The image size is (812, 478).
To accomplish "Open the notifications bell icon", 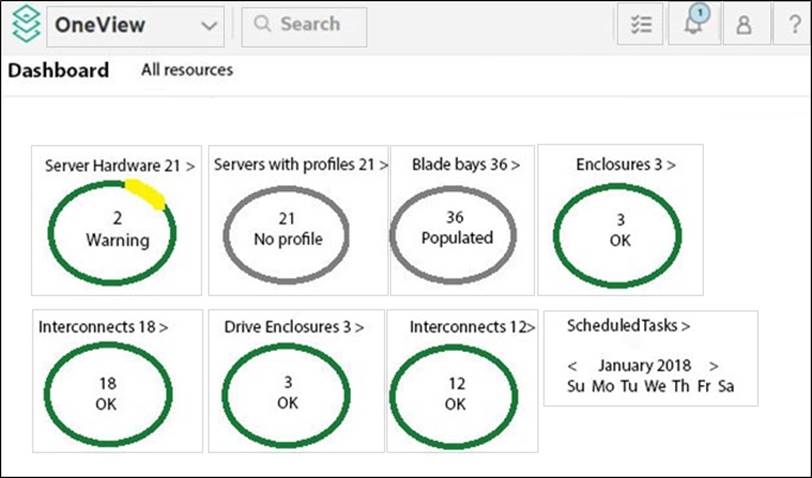I will coord(694,25).
